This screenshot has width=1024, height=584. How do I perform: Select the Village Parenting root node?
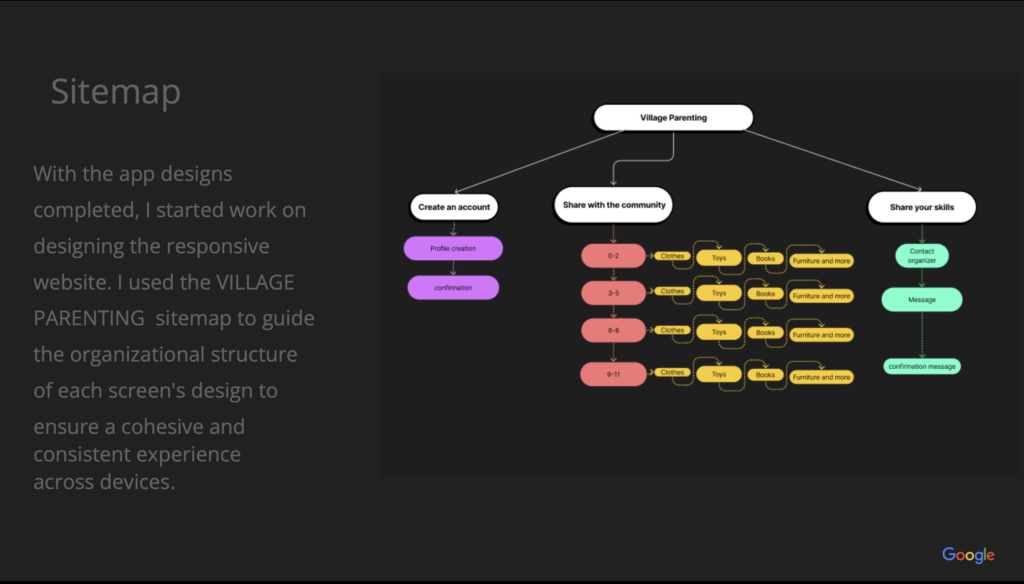[x=673, y=118]
